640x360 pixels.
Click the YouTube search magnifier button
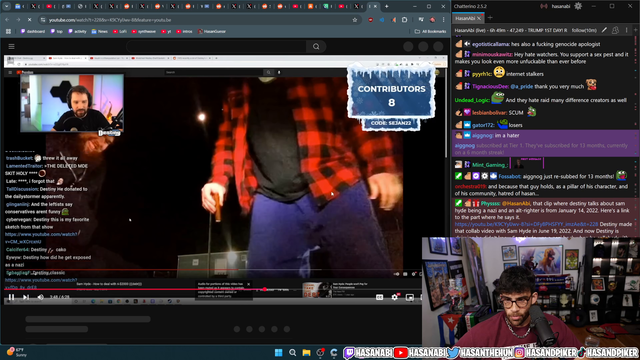[316, 47]
